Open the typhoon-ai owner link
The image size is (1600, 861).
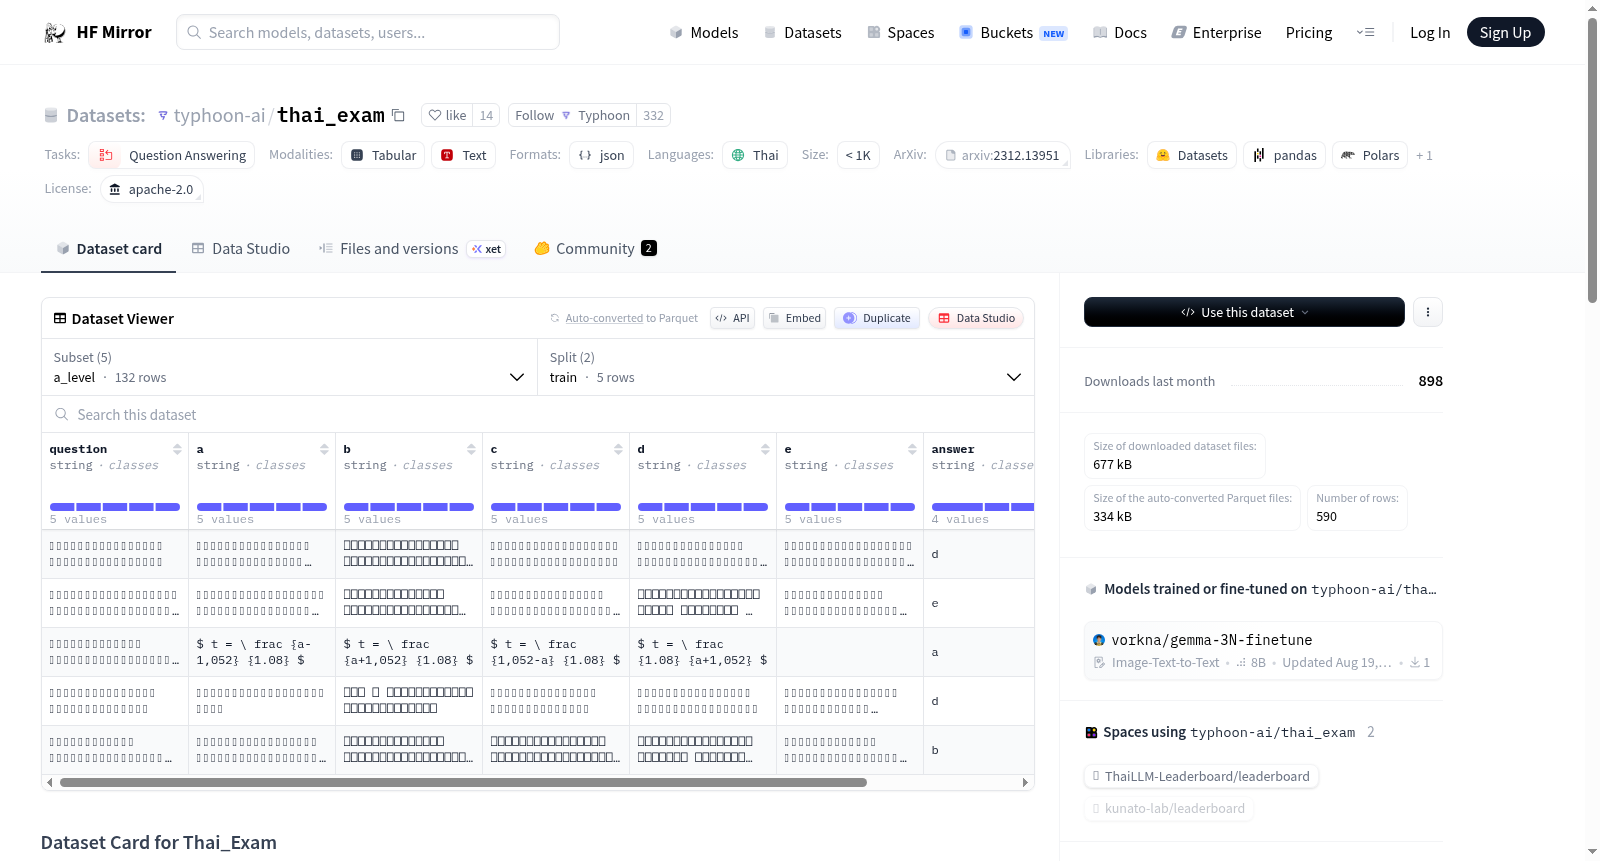pos(219,115)
